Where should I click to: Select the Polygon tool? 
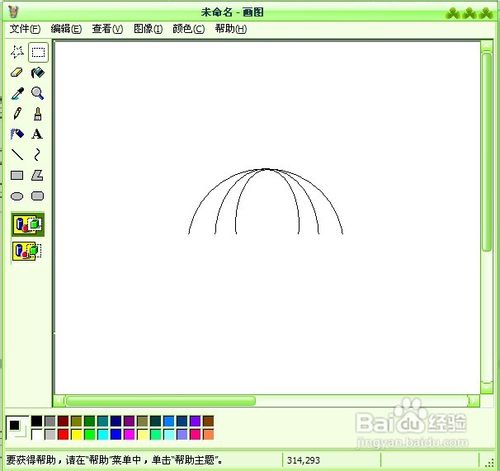coord(37,175)
